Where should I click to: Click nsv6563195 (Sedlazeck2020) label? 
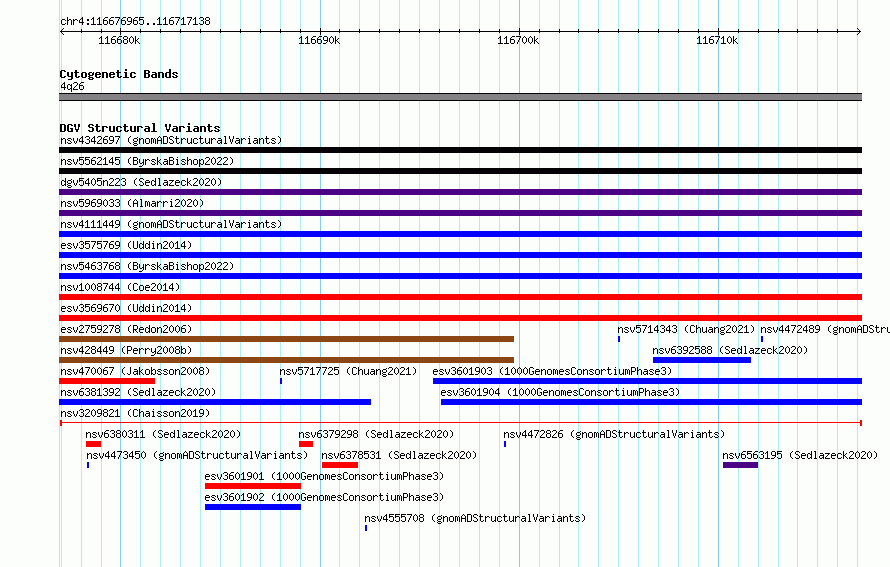click(x=800, y=455)
